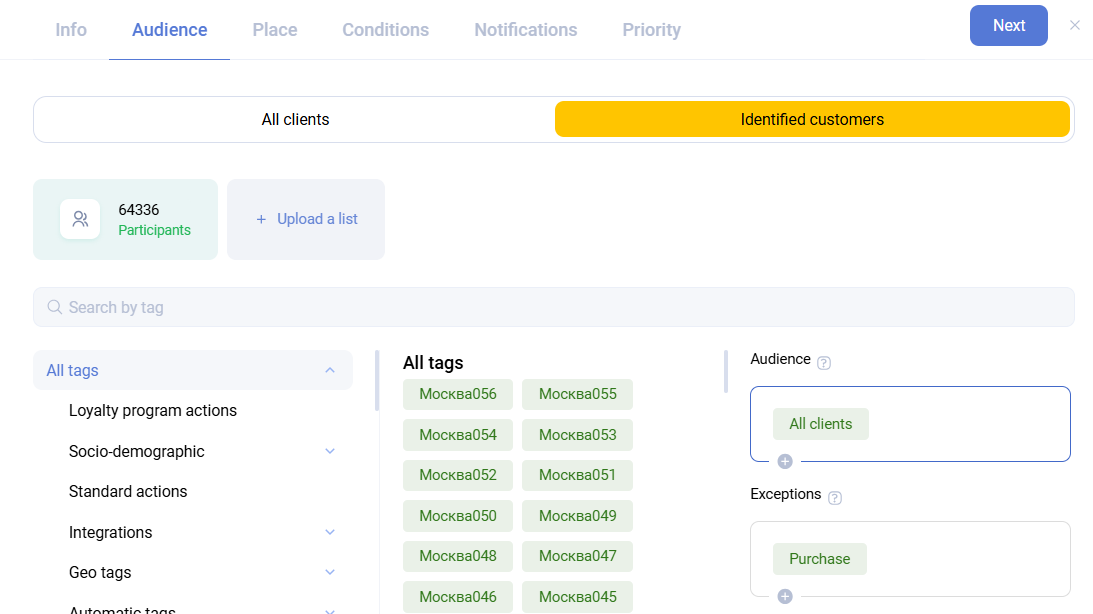Select the Москва056 tag
The height and width of the screenshot is (614, 1093).
(458, 394)
